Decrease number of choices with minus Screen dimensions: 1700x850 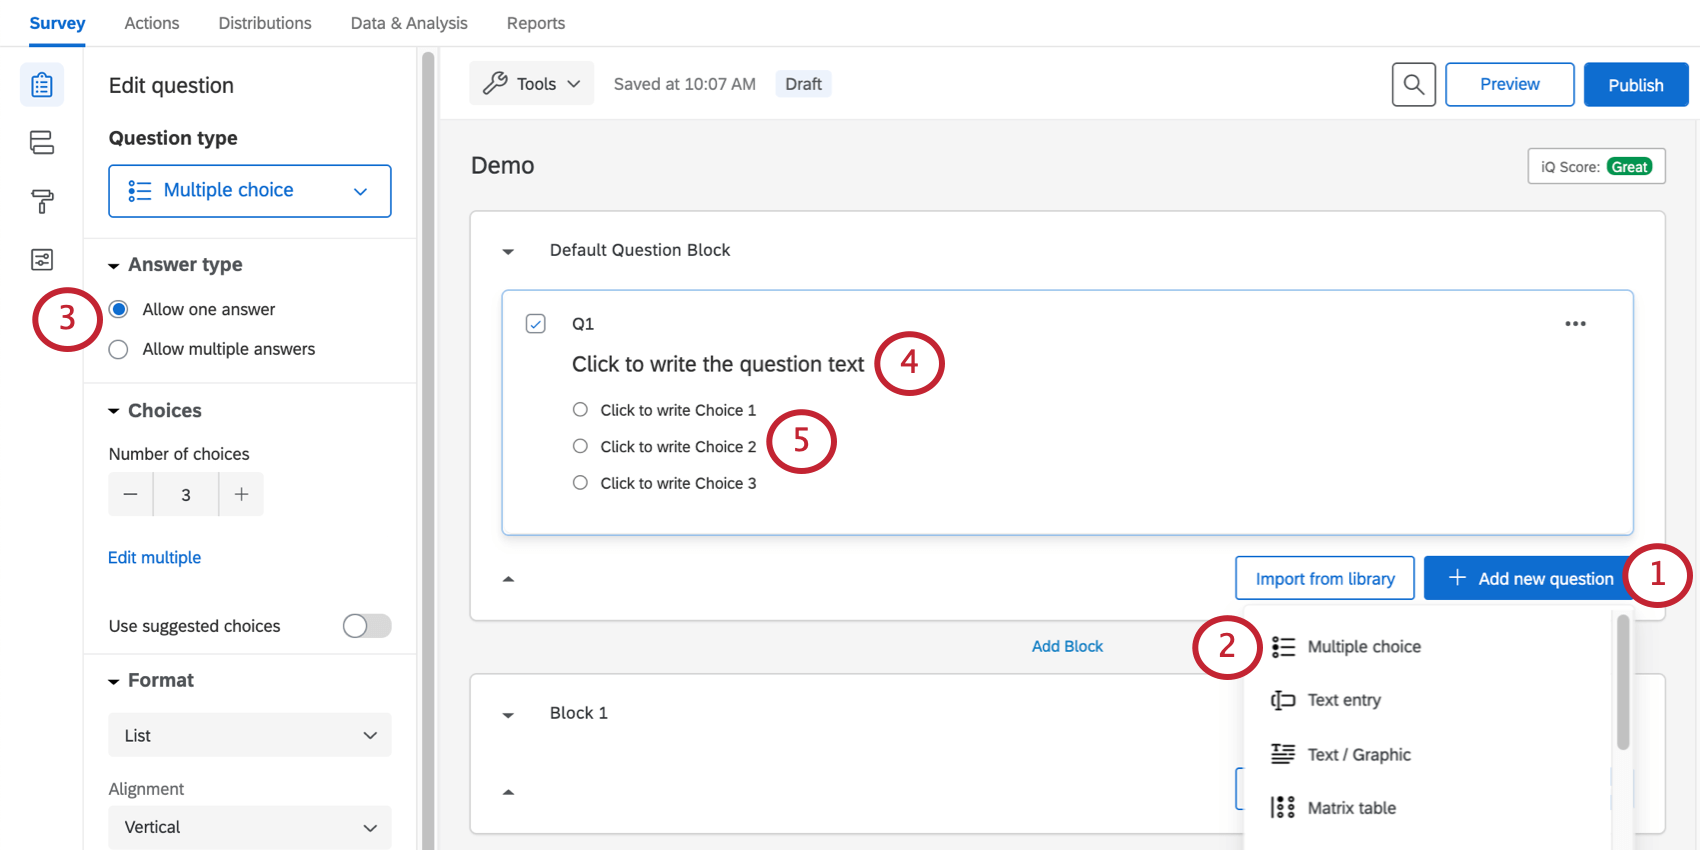pos(131,494)
